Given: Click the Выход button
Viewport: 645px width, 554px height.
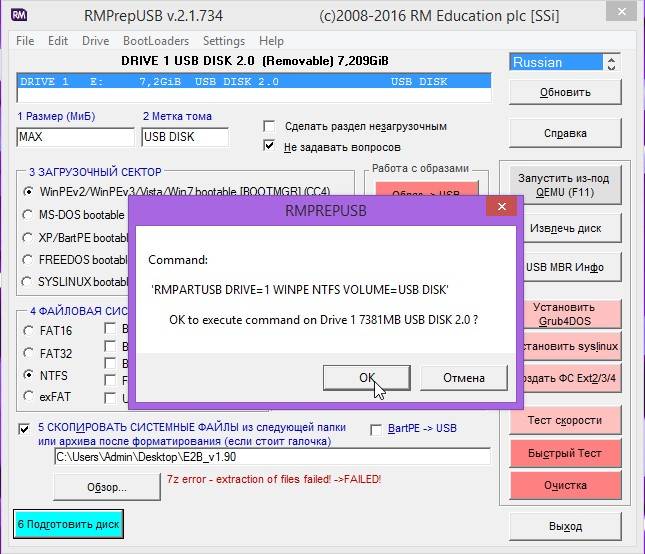Looking at the screenshot, I should [565, 526].
